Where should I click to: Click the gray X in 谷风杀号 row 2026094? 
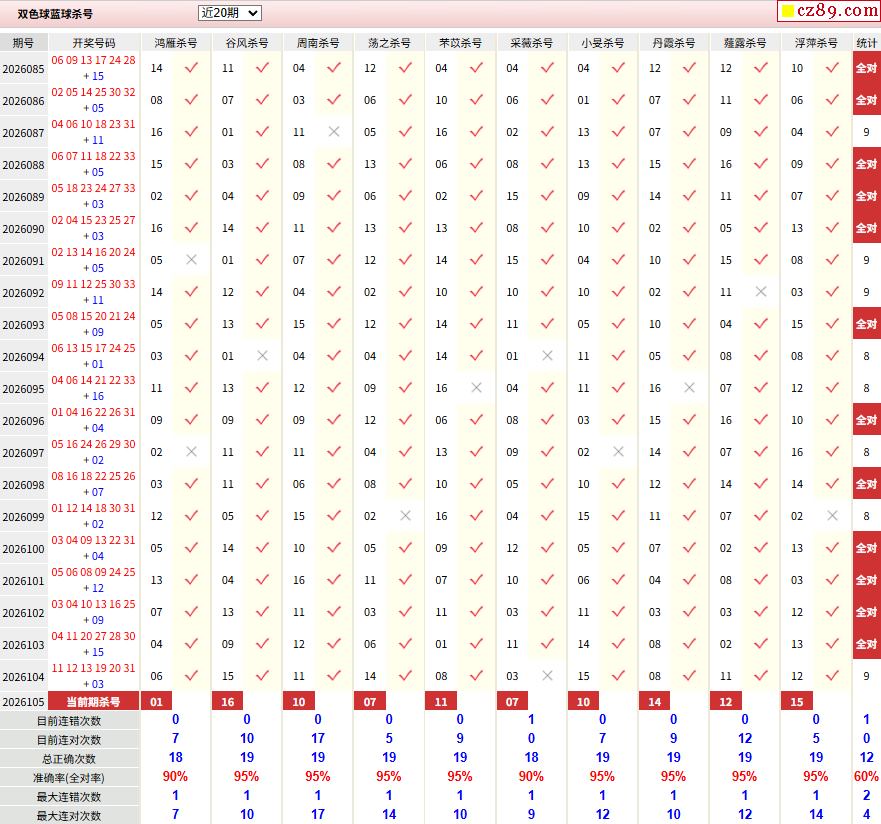pyautogui.click(x=262, y=356)
